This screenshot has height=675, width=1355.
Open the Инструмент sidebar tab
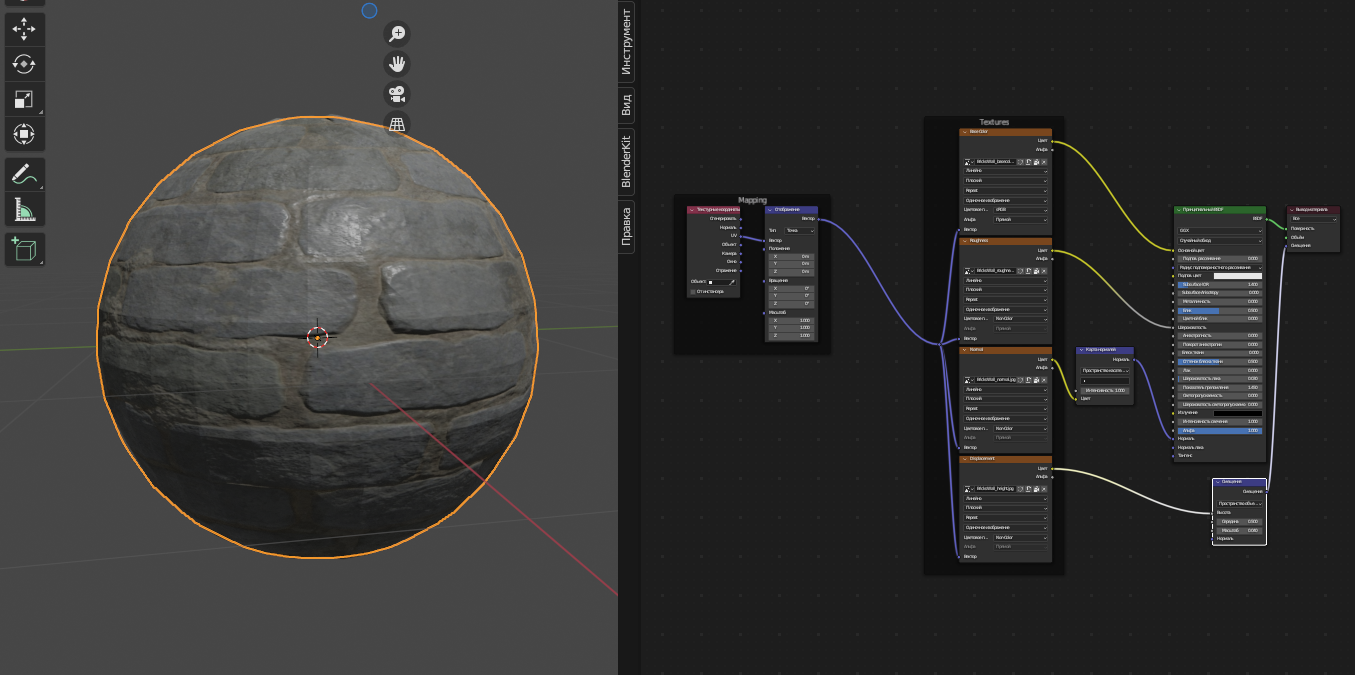coord(626,41)
